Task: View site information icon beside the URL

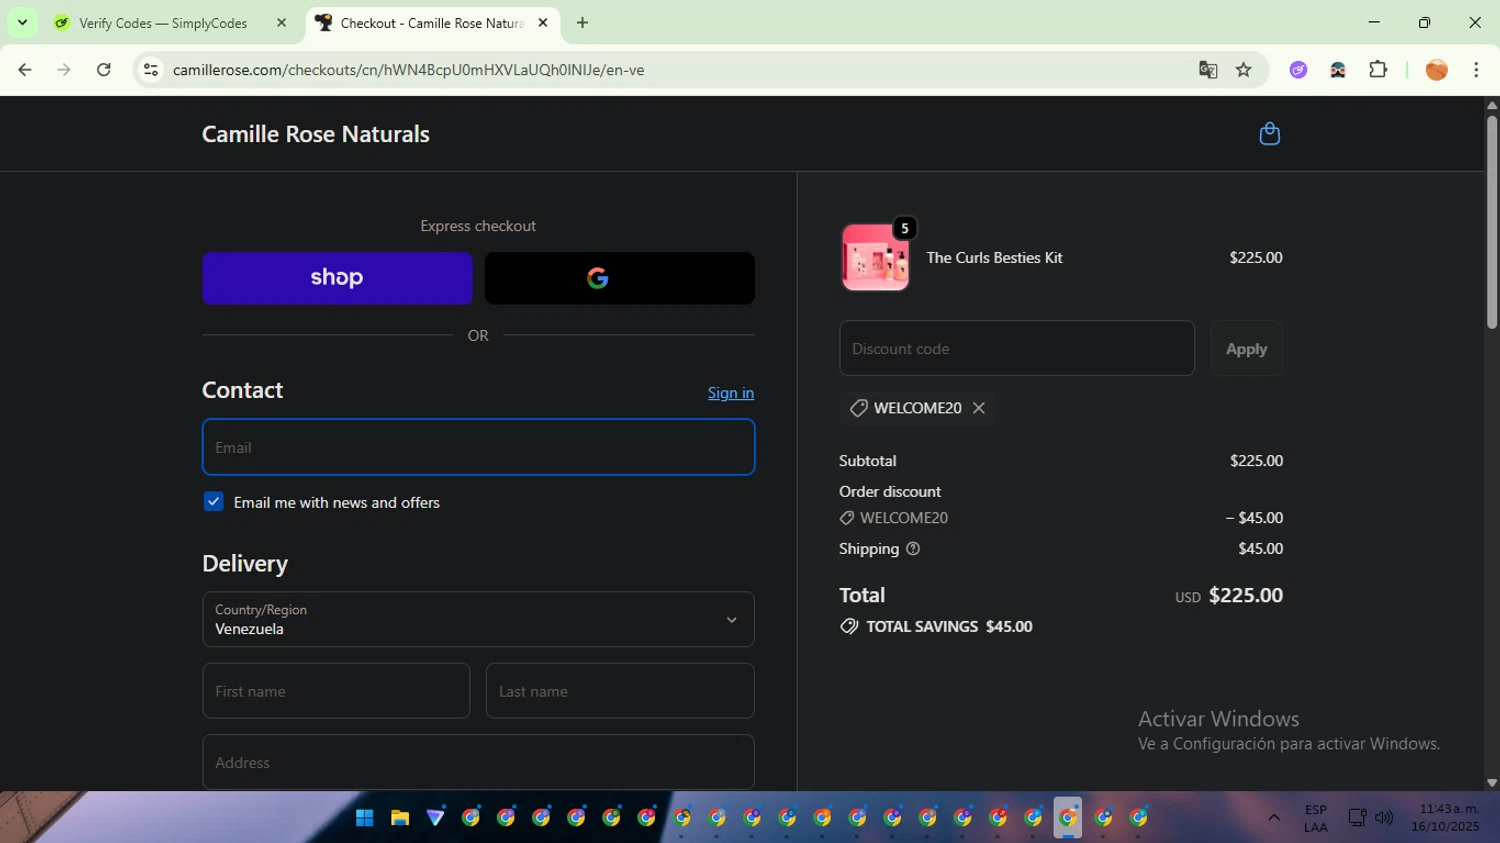Action: [x=151, y=70]
